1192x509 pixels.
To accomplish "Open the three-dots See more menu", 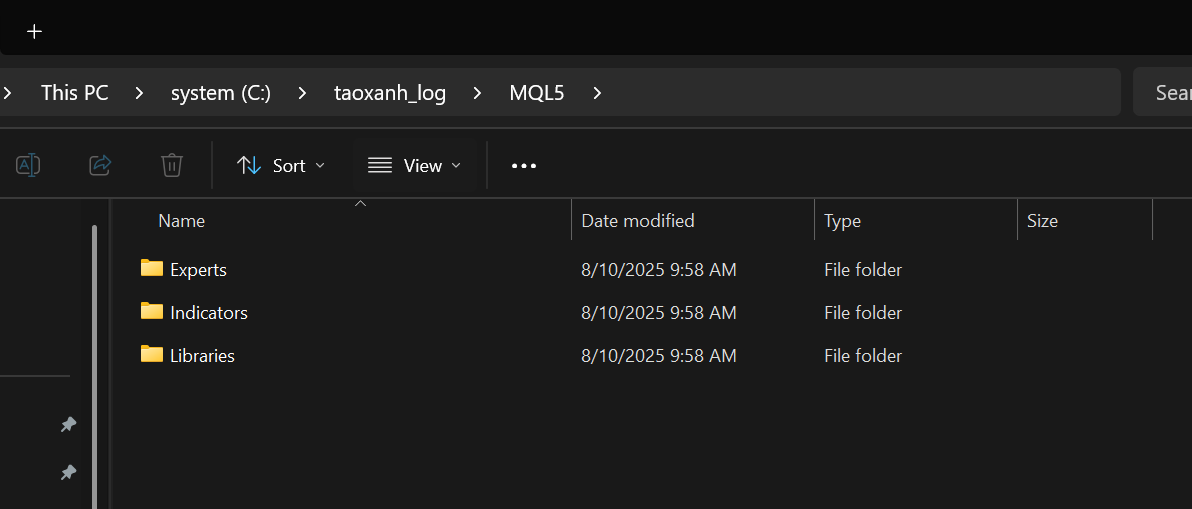I will point(524,165).
